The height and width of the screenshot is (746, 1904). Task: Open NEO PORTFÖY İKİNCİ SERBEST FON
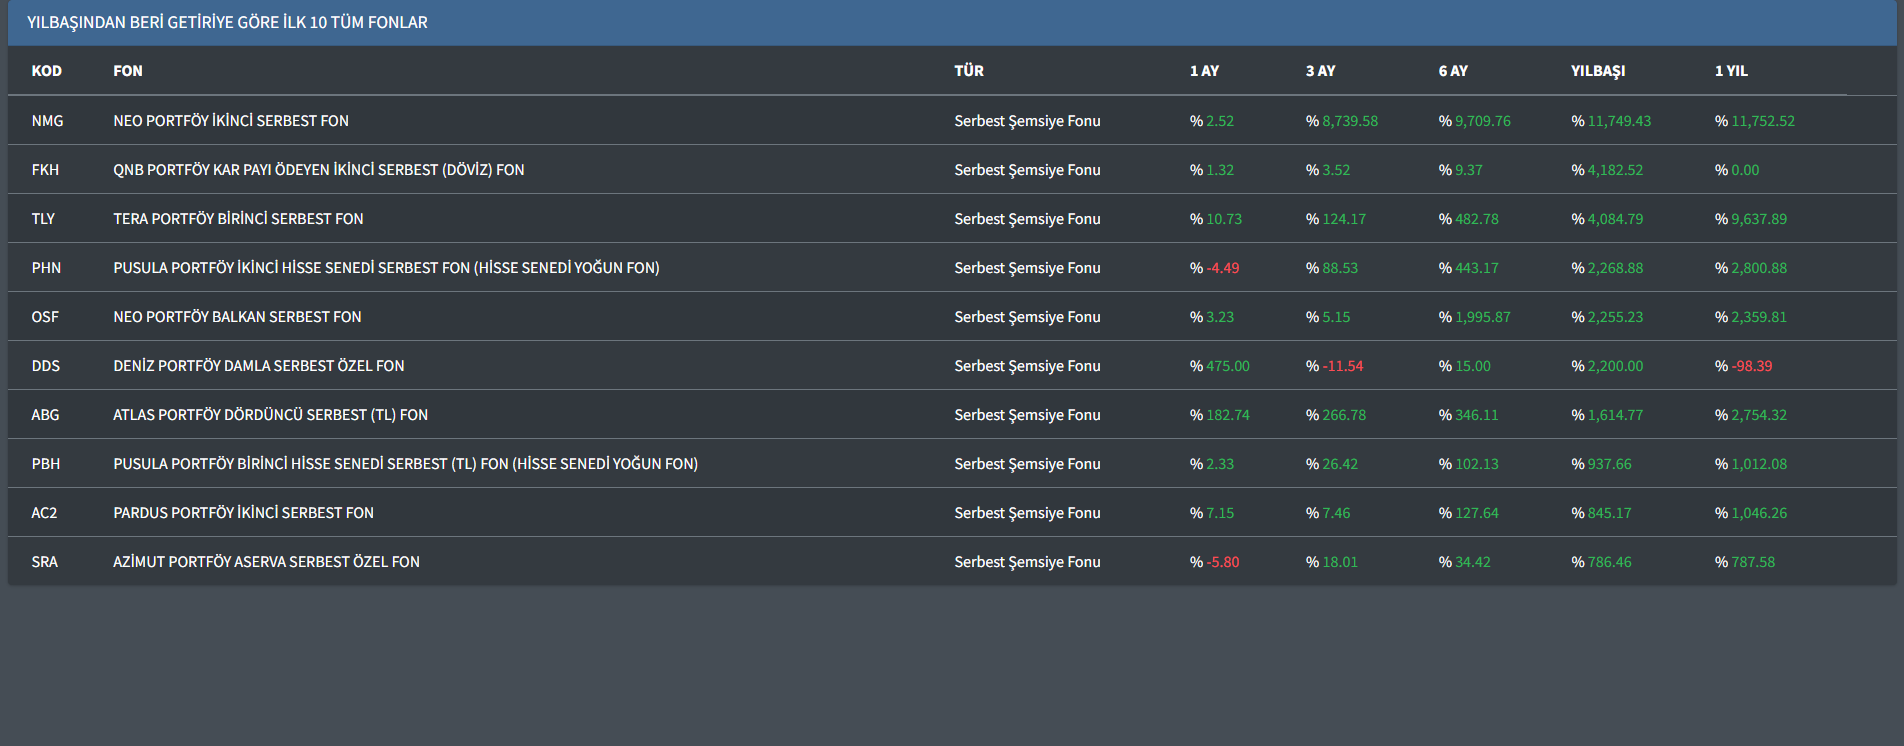click(x=231, y=121)
